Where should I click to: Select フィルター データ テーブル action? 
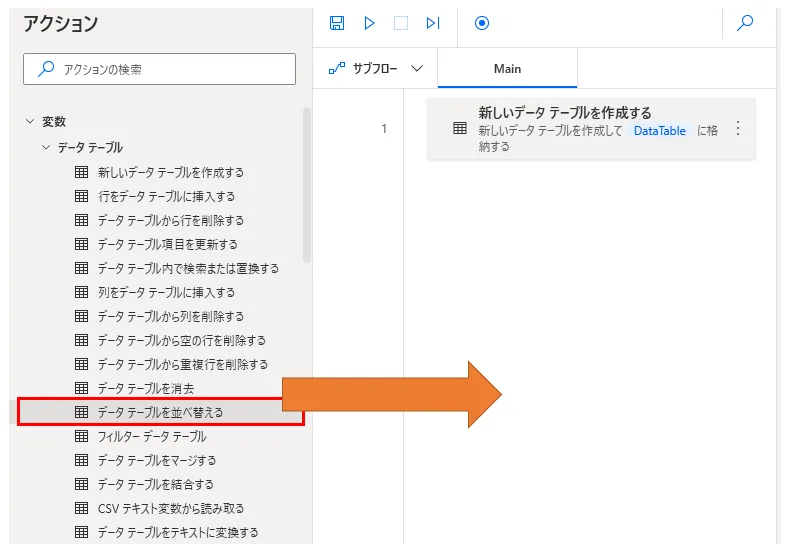point(151,436)
